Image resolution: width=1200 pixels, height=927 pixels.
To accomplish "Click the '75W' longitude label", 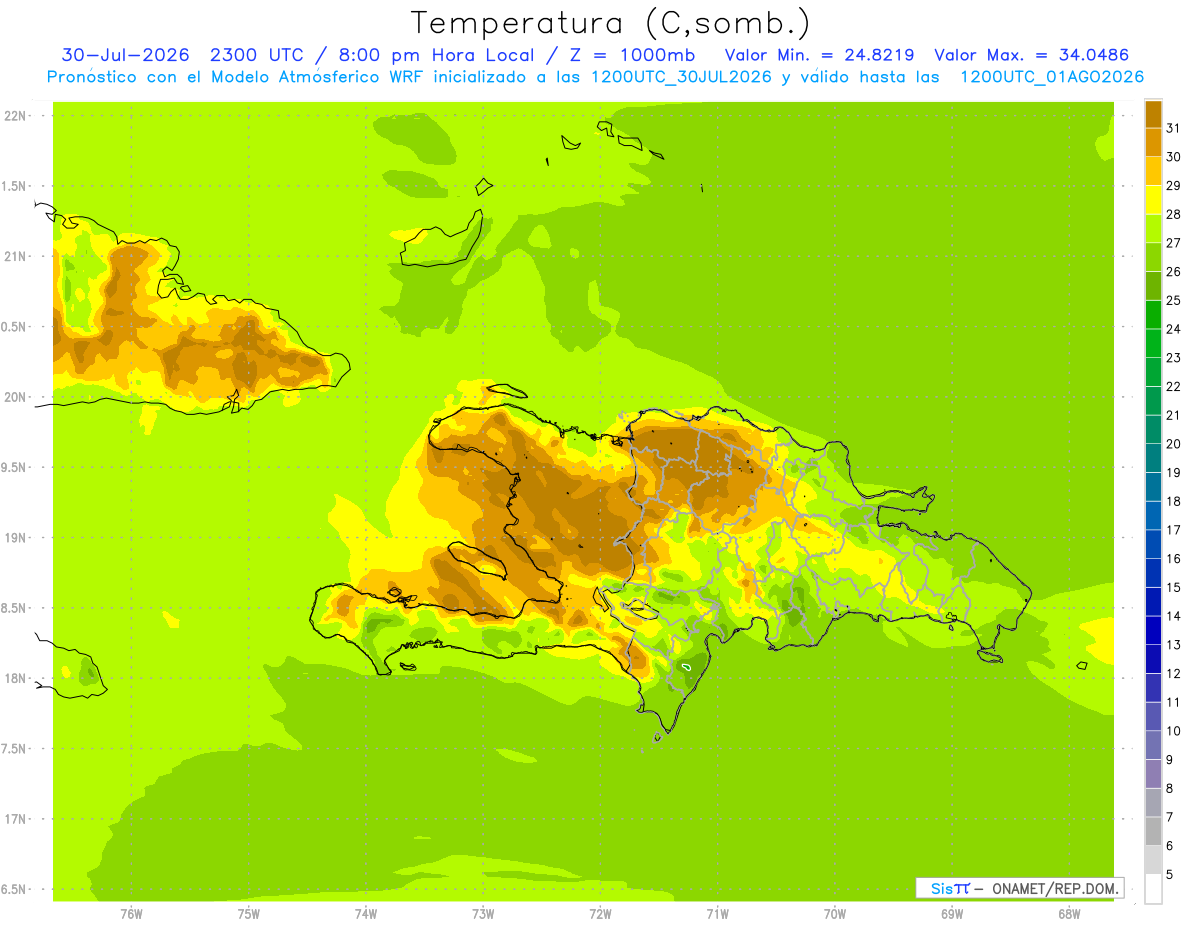I will coord(248,914).
